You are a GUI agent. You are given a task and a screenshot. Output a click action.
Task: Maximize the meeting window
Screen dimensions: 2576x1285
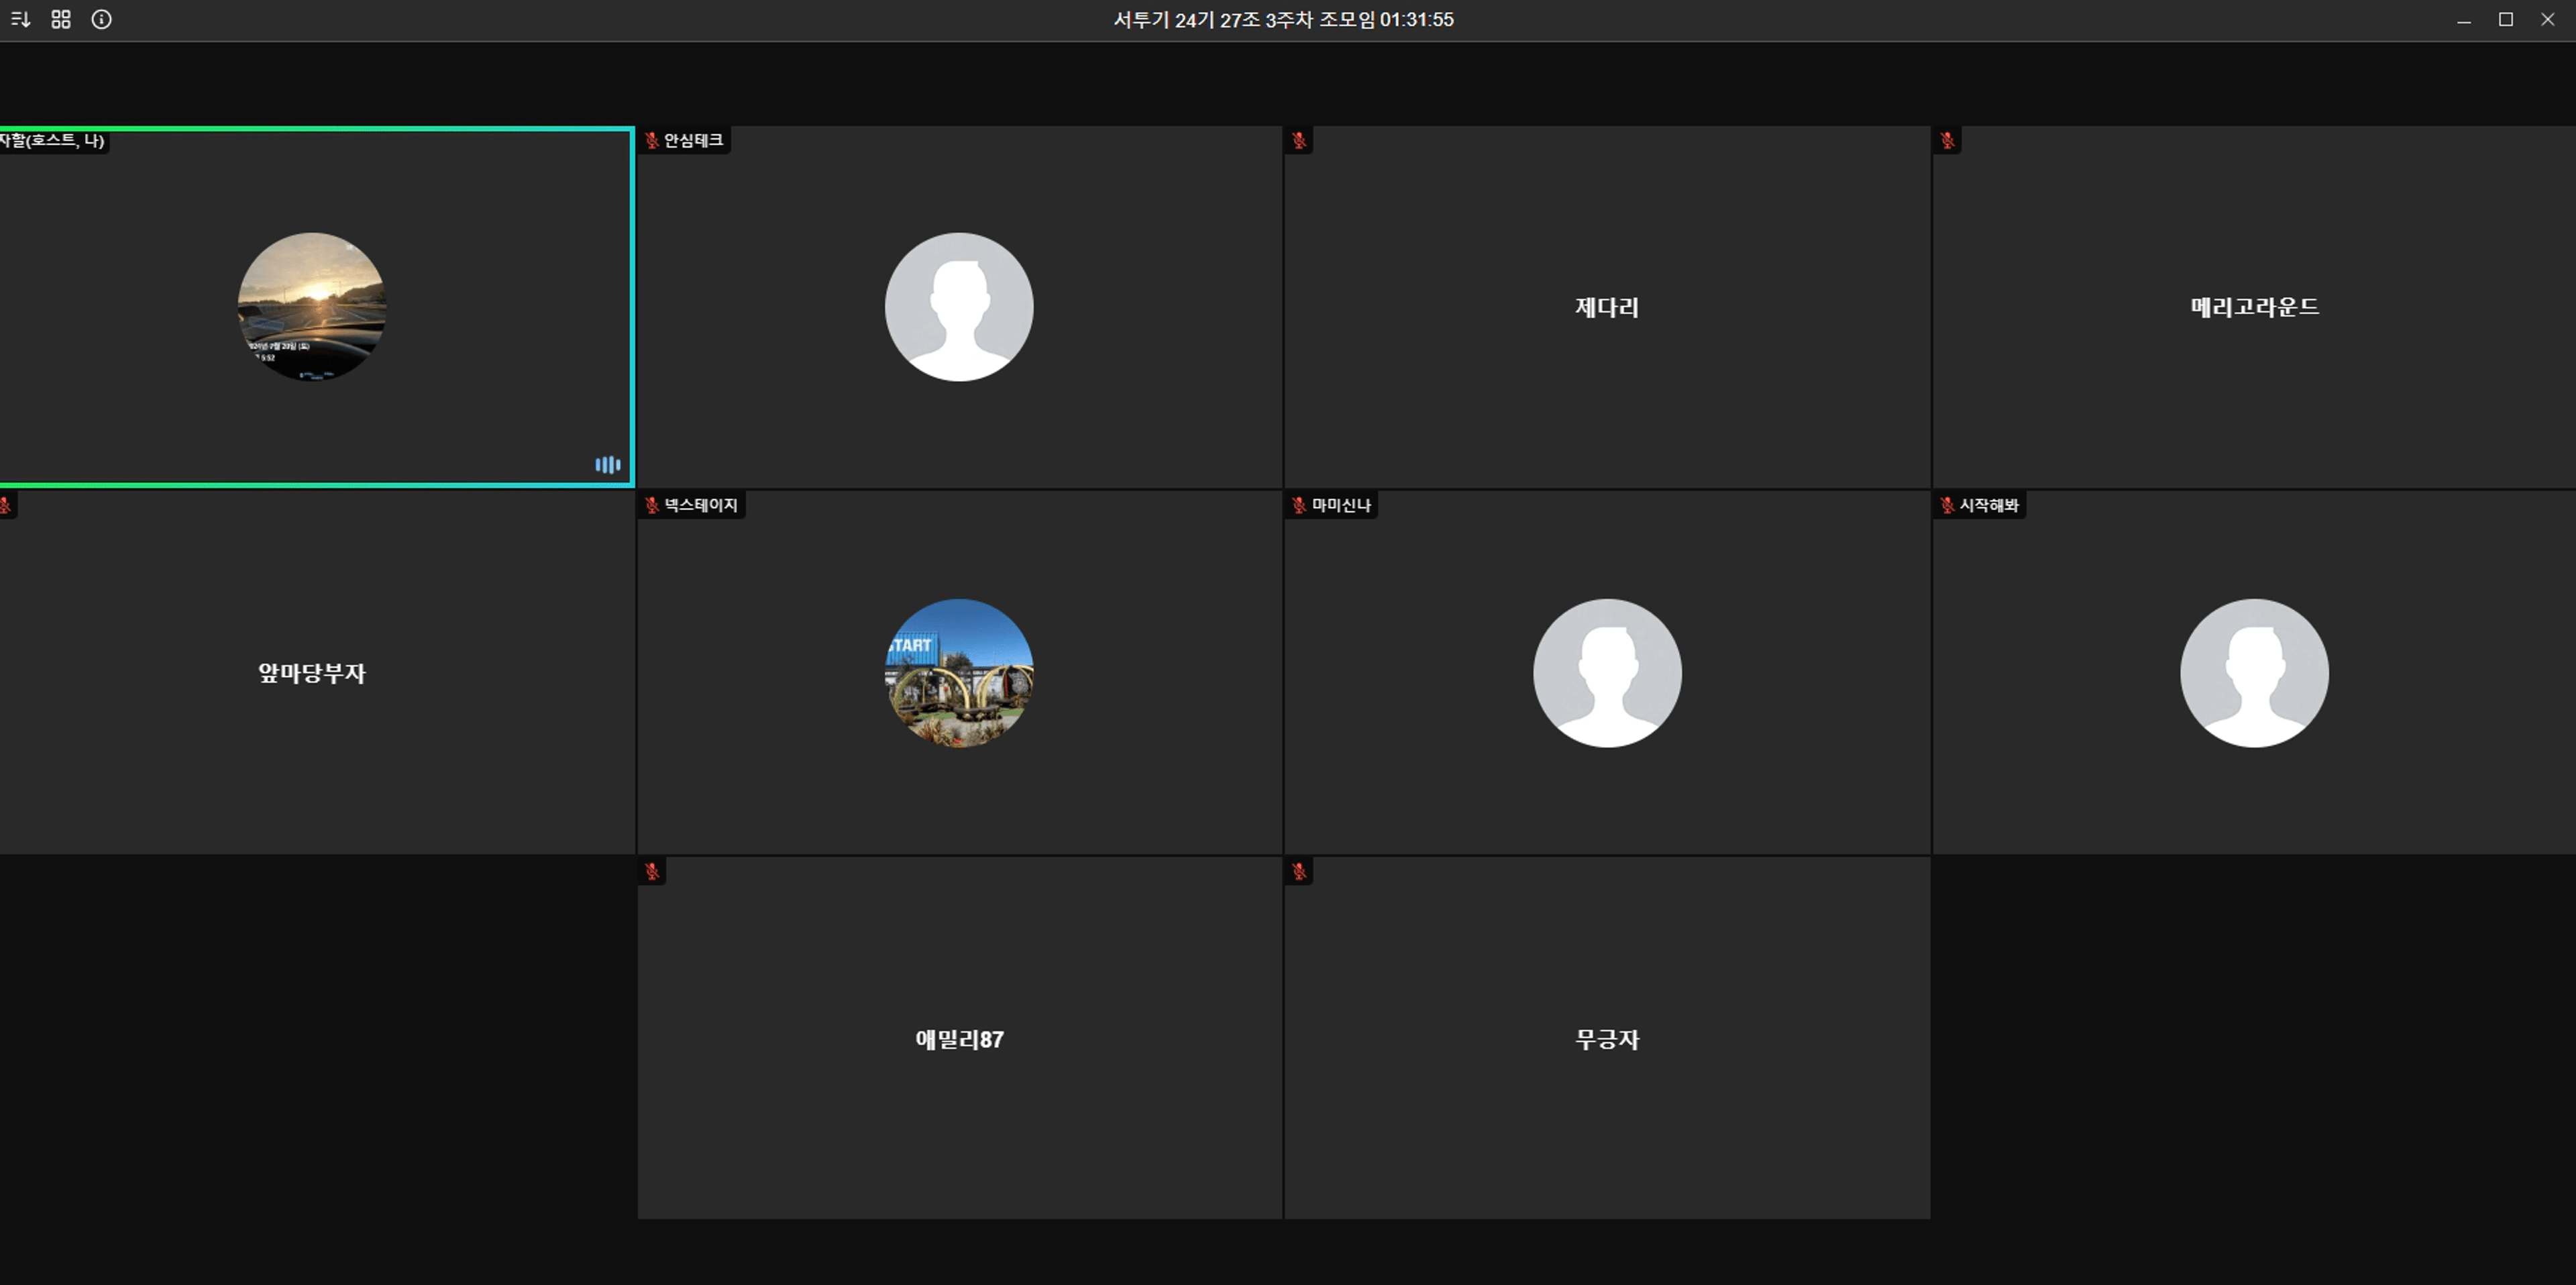click(2506, 19)
